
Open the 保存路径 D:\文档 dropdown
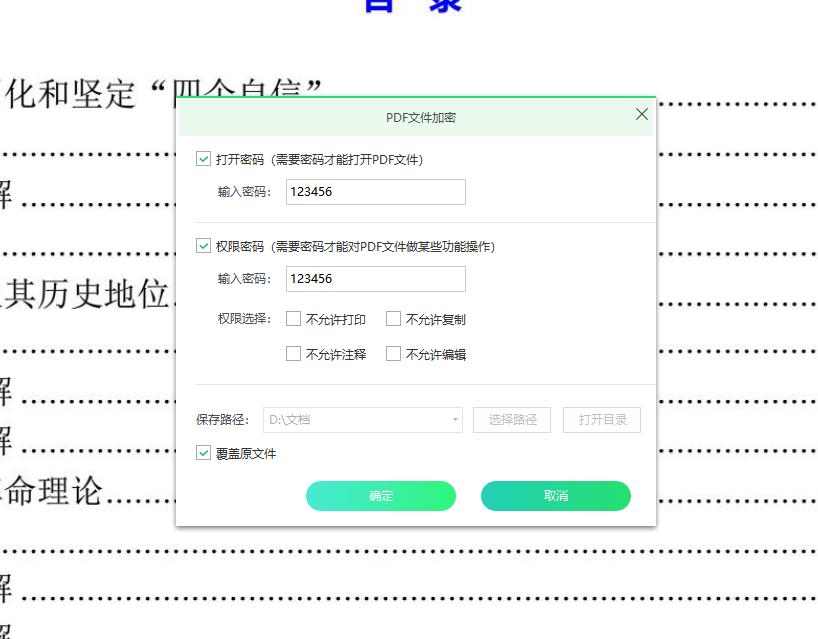point(363,420)
